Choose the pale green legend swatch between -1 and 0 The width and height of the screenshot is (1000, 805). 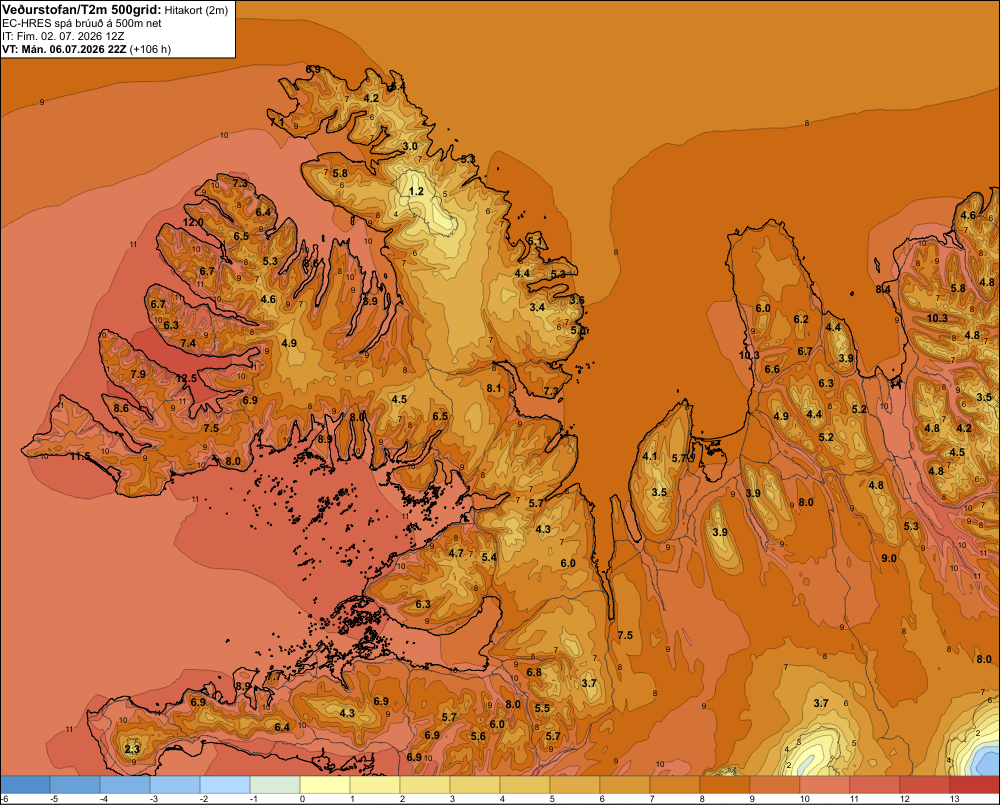[275, 784]
